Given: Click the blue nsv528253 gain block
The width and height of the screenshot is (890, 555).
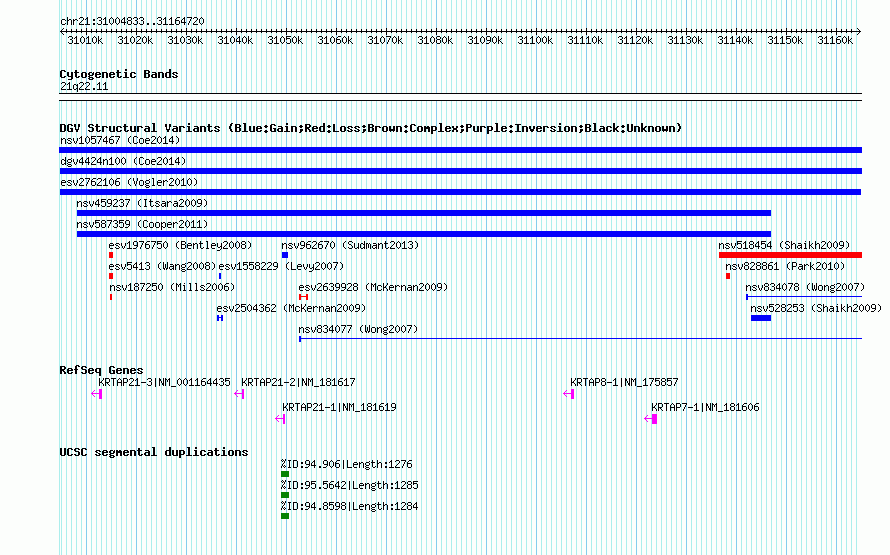Looking at the screenshot, I should coord(761,318).
